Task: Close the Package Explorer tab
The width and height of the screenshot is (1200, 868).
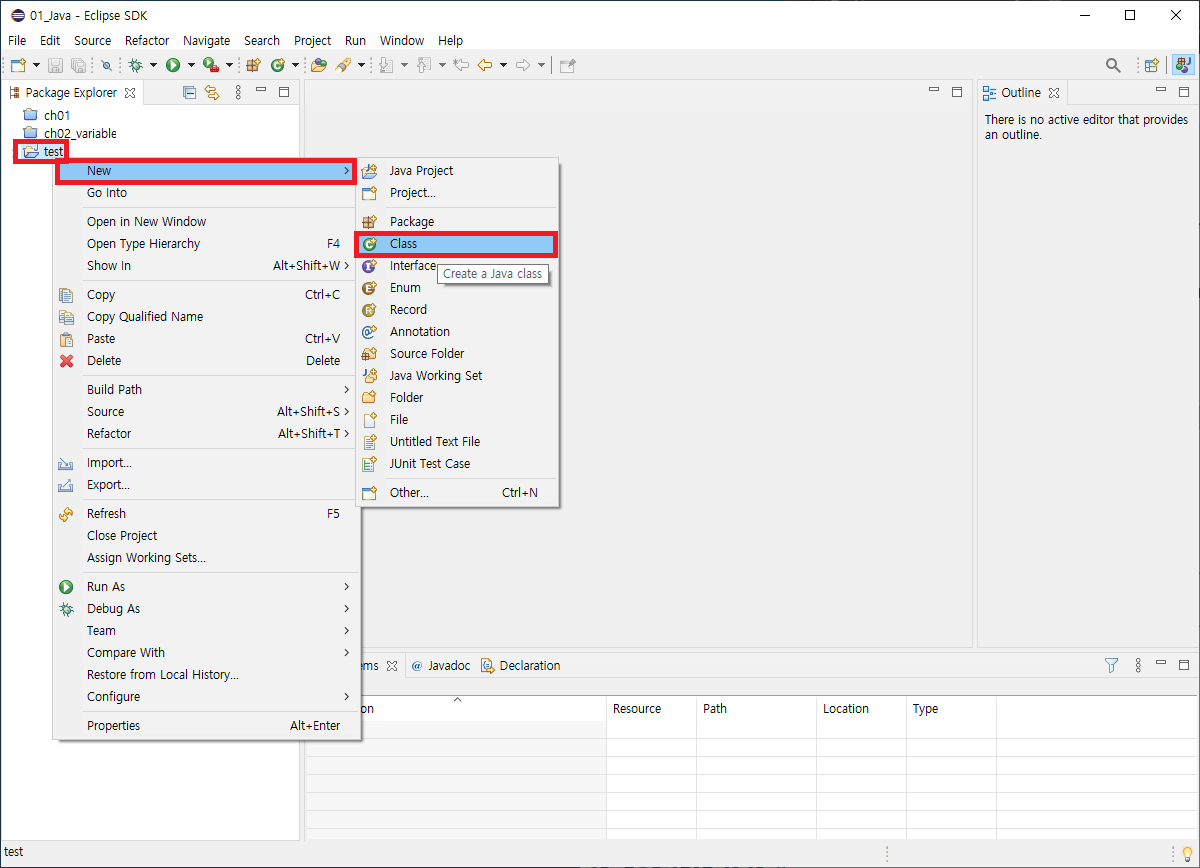Action: (x=129, y=93)
